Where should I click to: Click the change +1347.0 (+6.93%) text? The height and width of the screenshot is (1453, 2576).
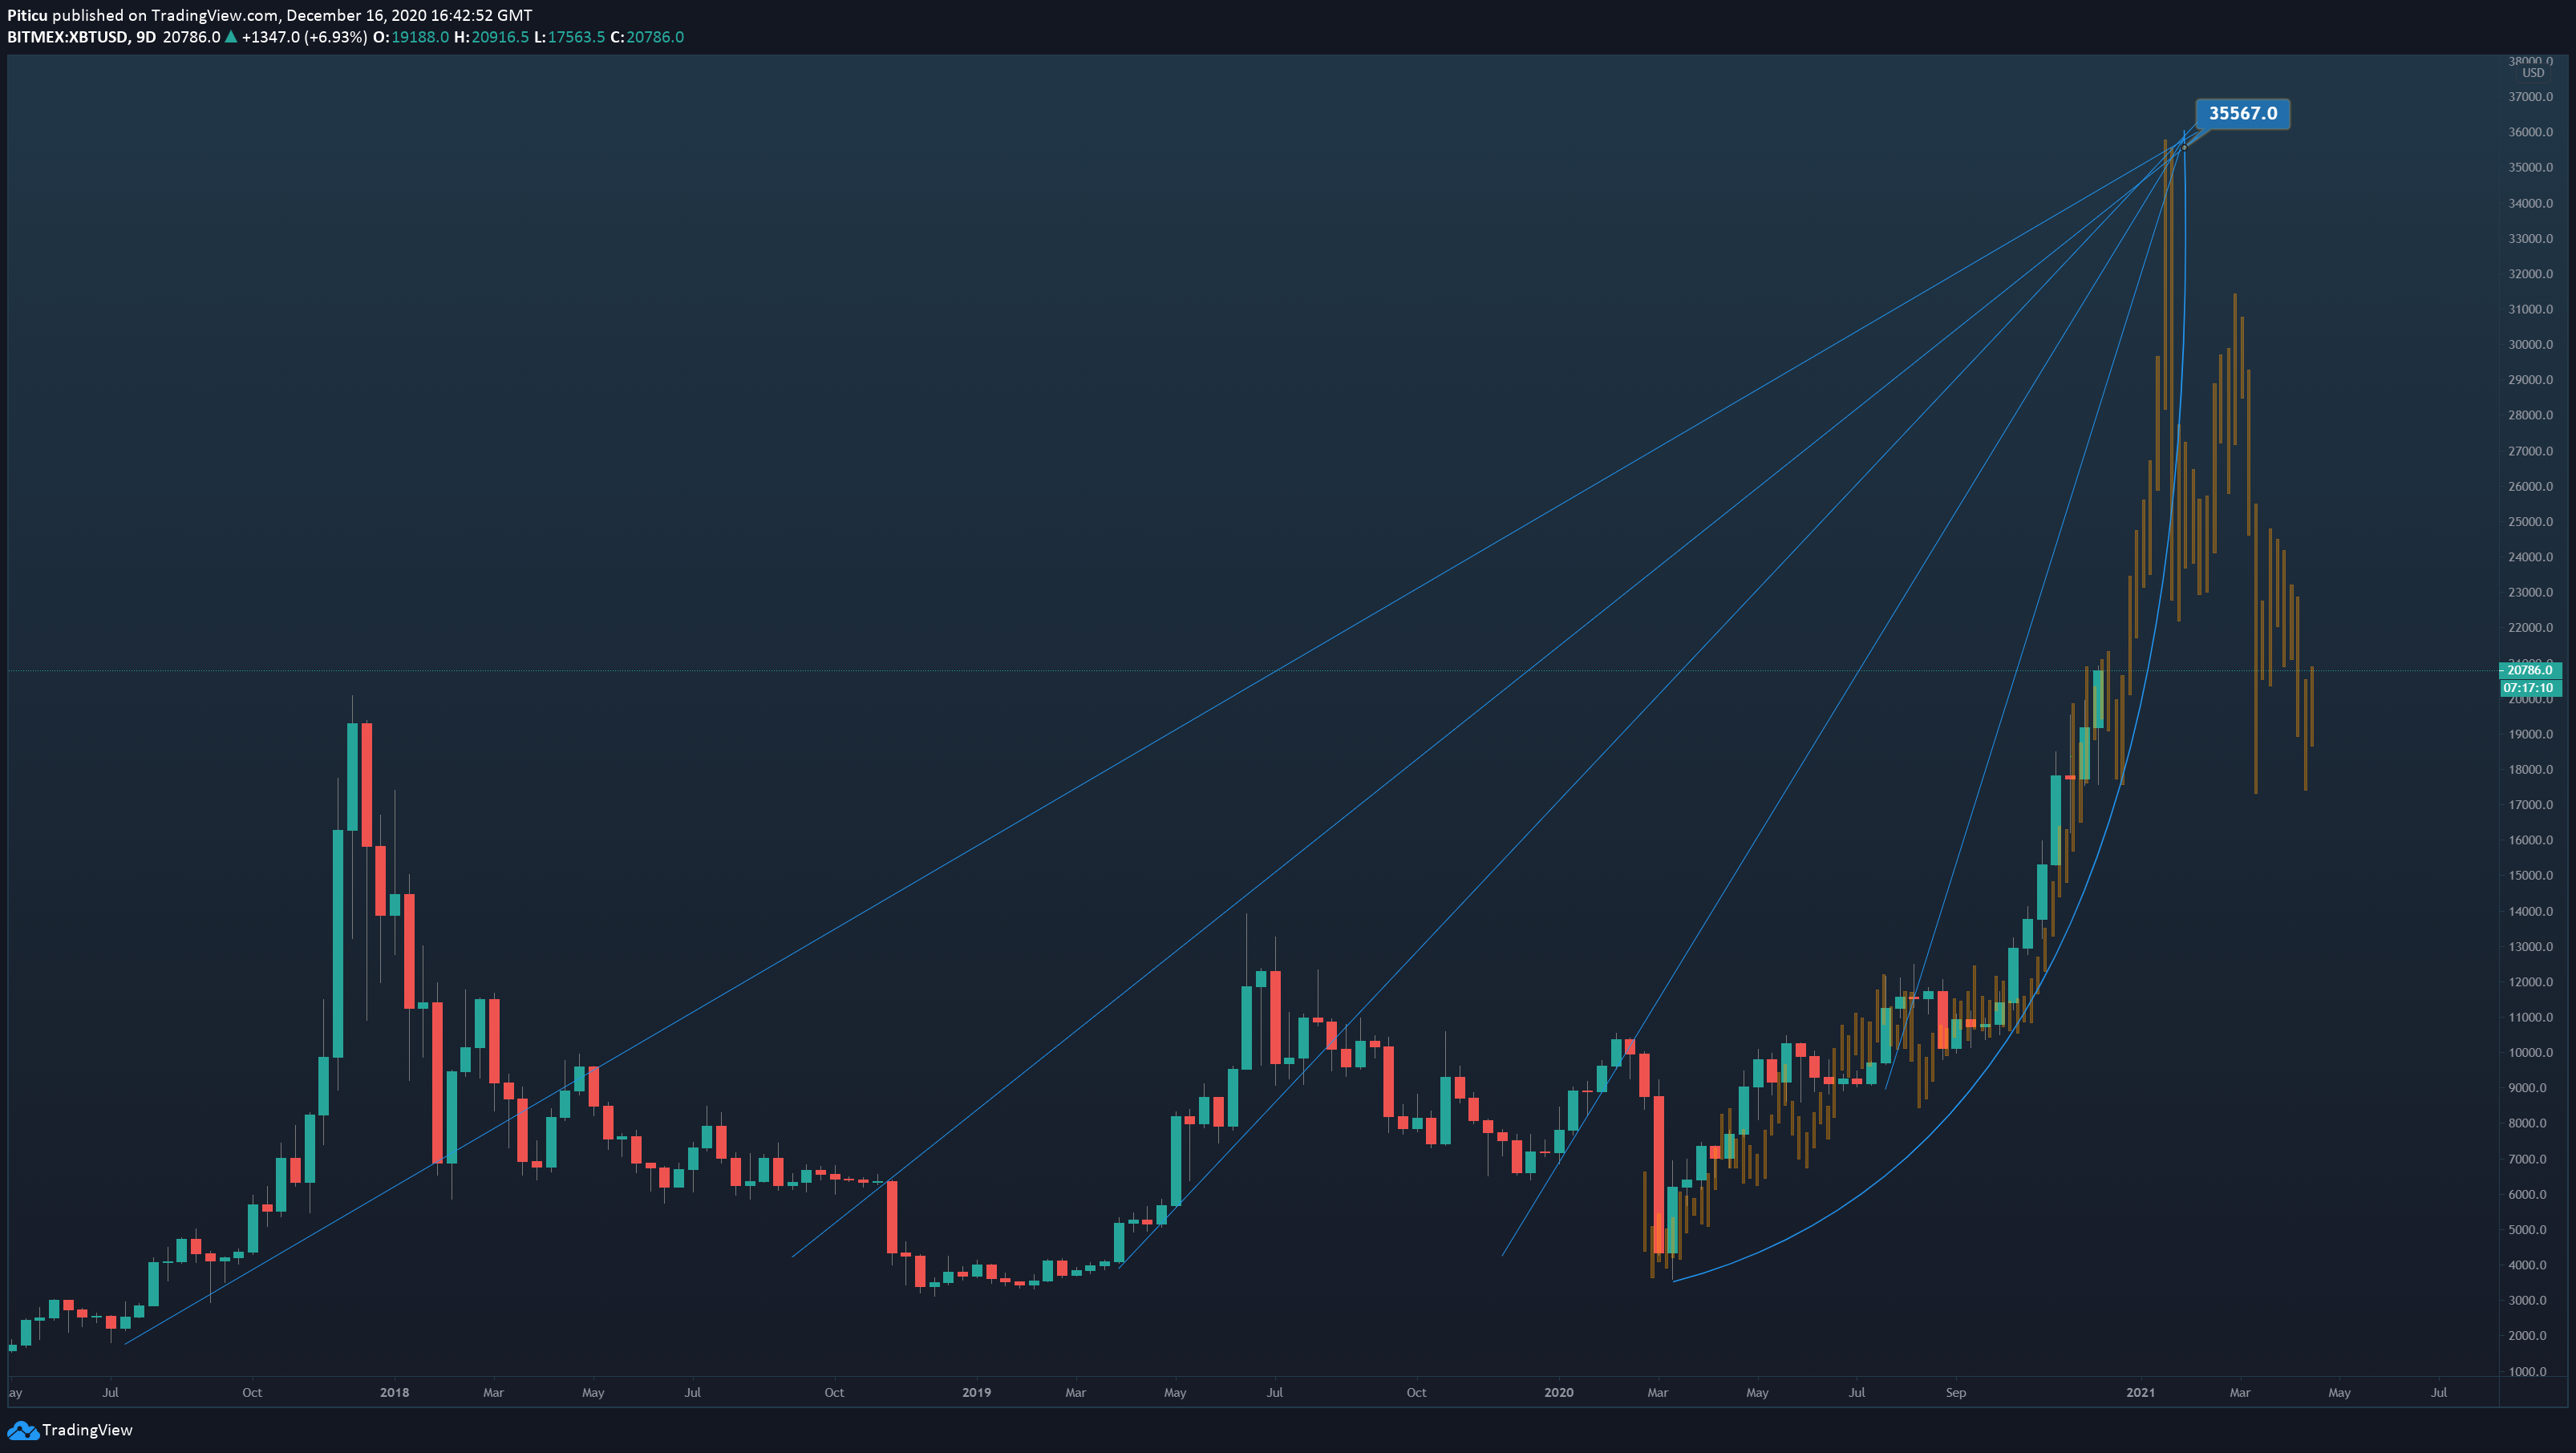(x=304, y=37)
